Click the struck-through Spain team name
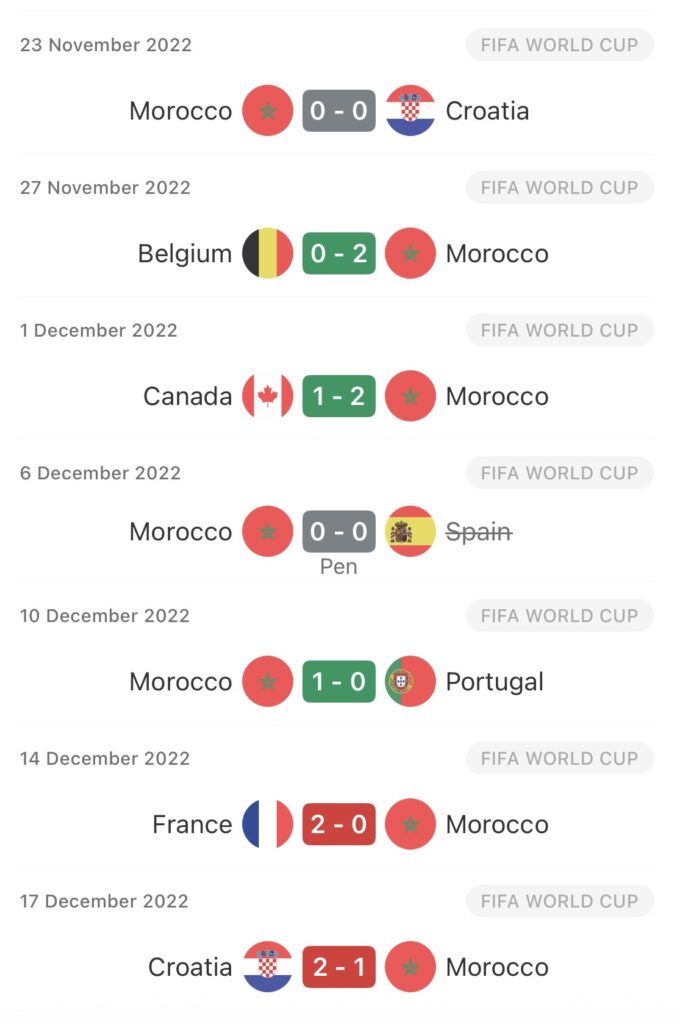The image size is (680, 1024). 479,532
